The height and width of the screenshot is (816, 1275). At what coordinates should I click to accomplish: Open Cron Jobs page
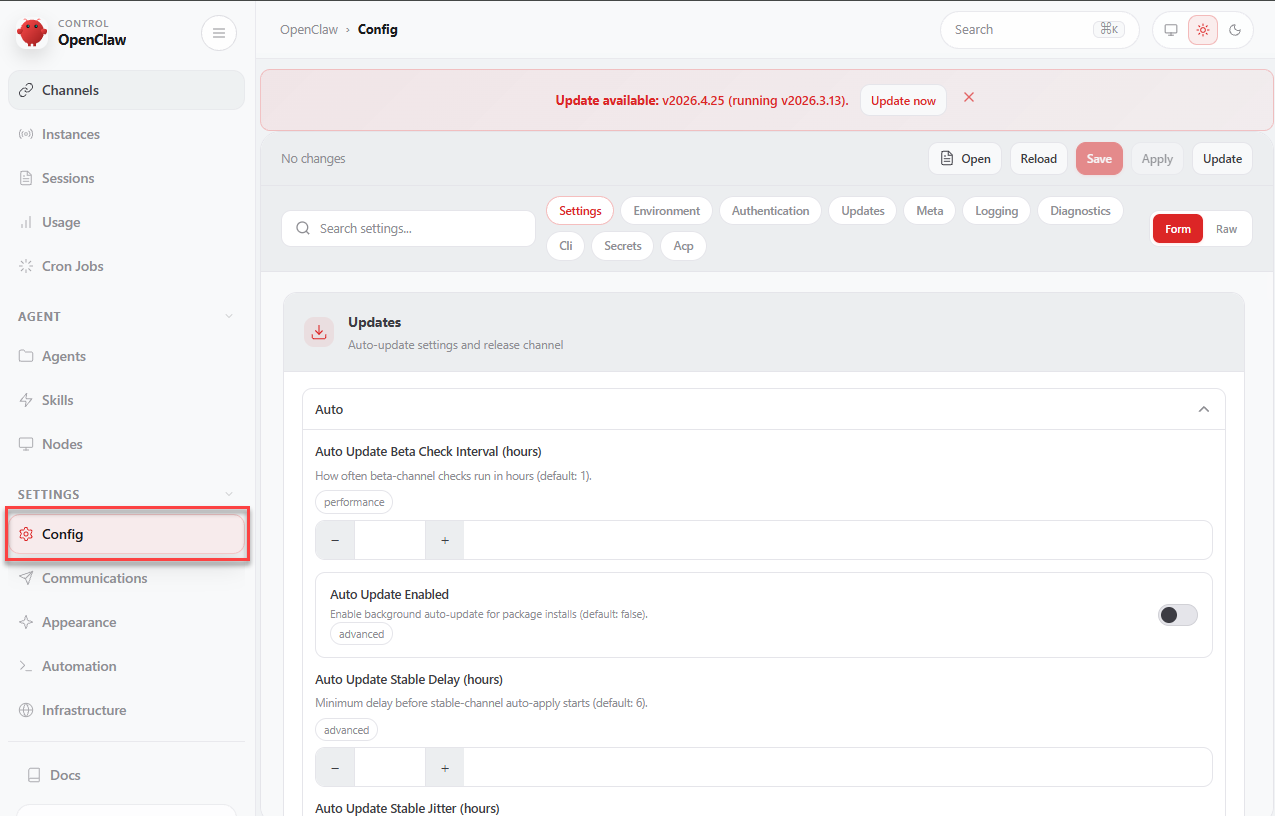coord(126,266)
